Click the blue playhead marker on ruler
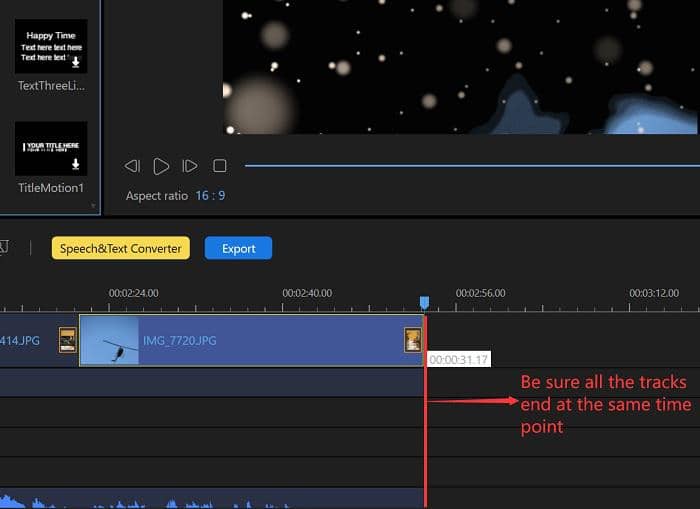This screenshot has width=700, height=509. 424,302
